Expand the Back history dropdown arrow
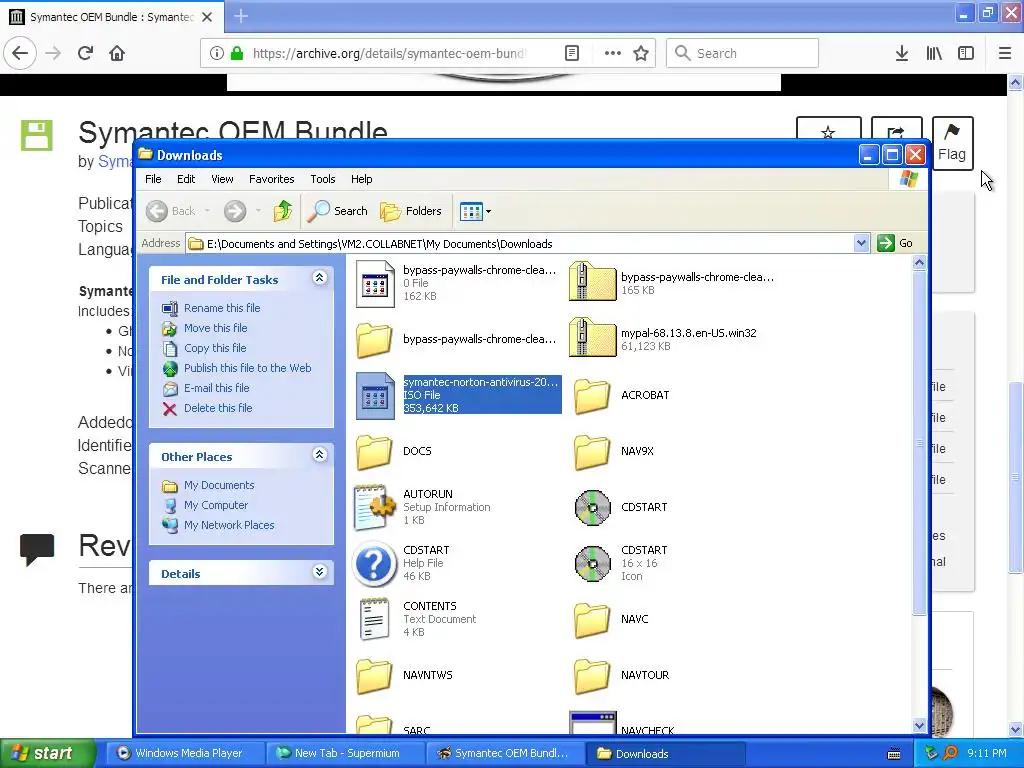This screenshot has height=768, width=1024. pos(207,211)
